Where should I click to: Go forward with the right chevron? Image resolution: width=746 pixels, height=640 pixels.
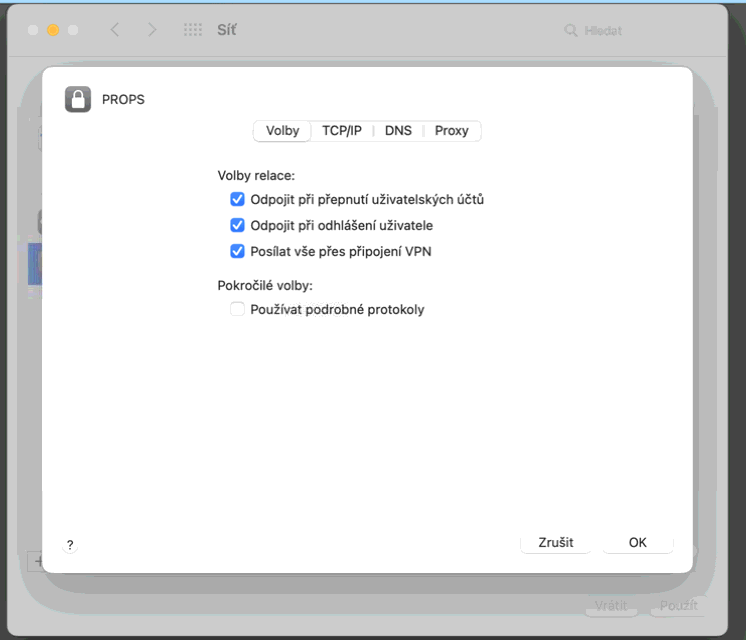coord(152,31)
